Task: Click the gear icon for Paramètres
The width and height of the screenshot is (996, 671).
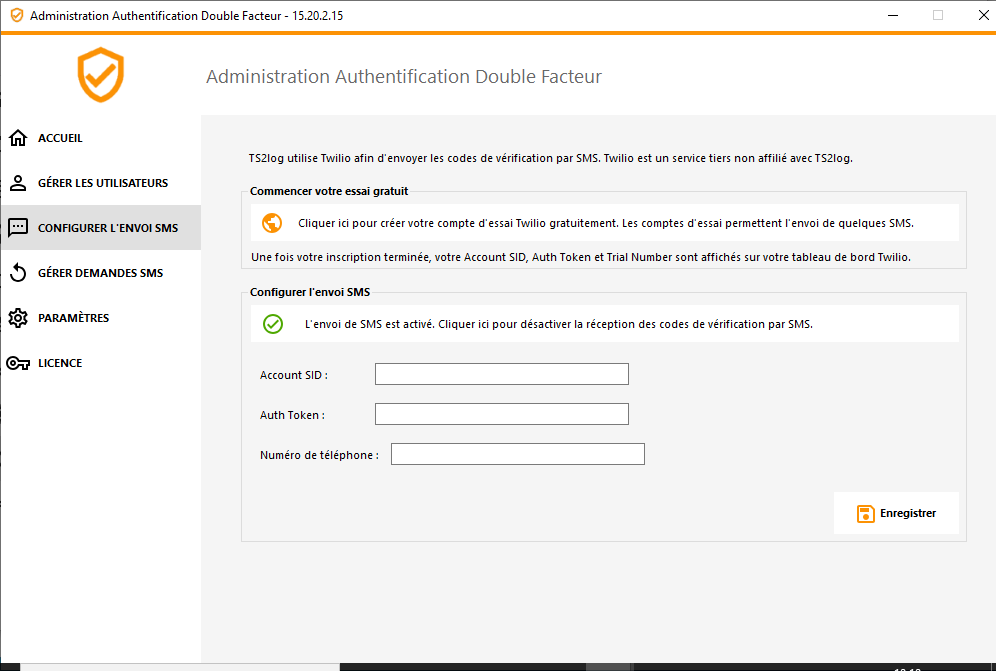Action: tap(18, 318)
